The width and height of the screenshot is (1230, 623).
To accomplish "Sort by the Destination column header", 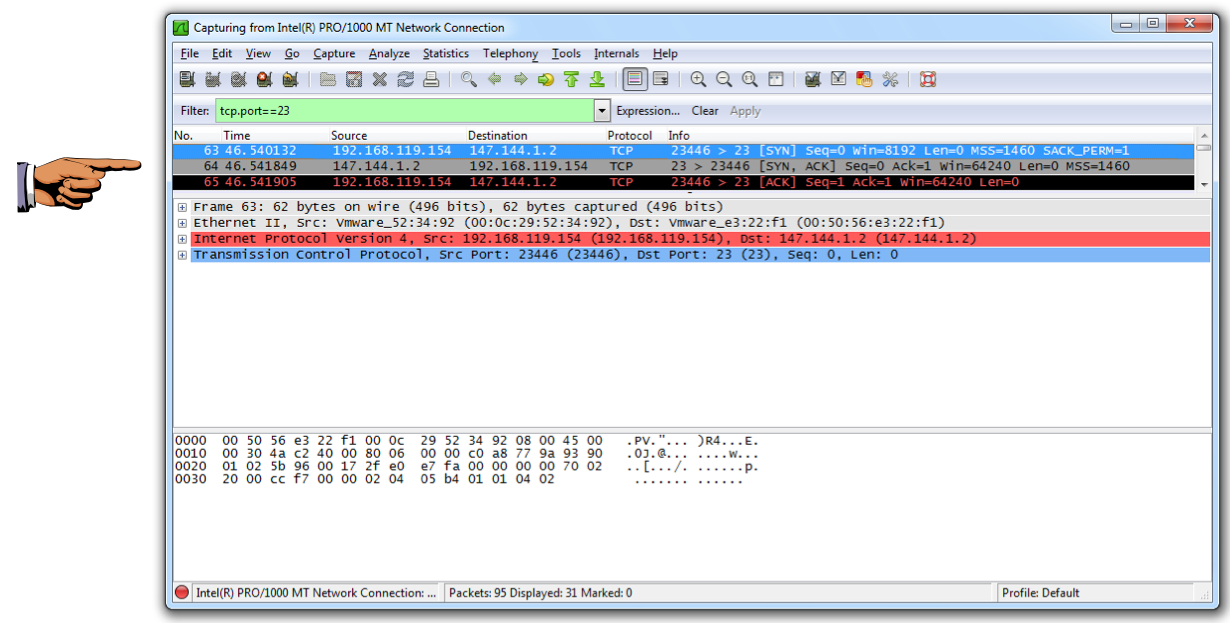I will (x=535, y=135).
